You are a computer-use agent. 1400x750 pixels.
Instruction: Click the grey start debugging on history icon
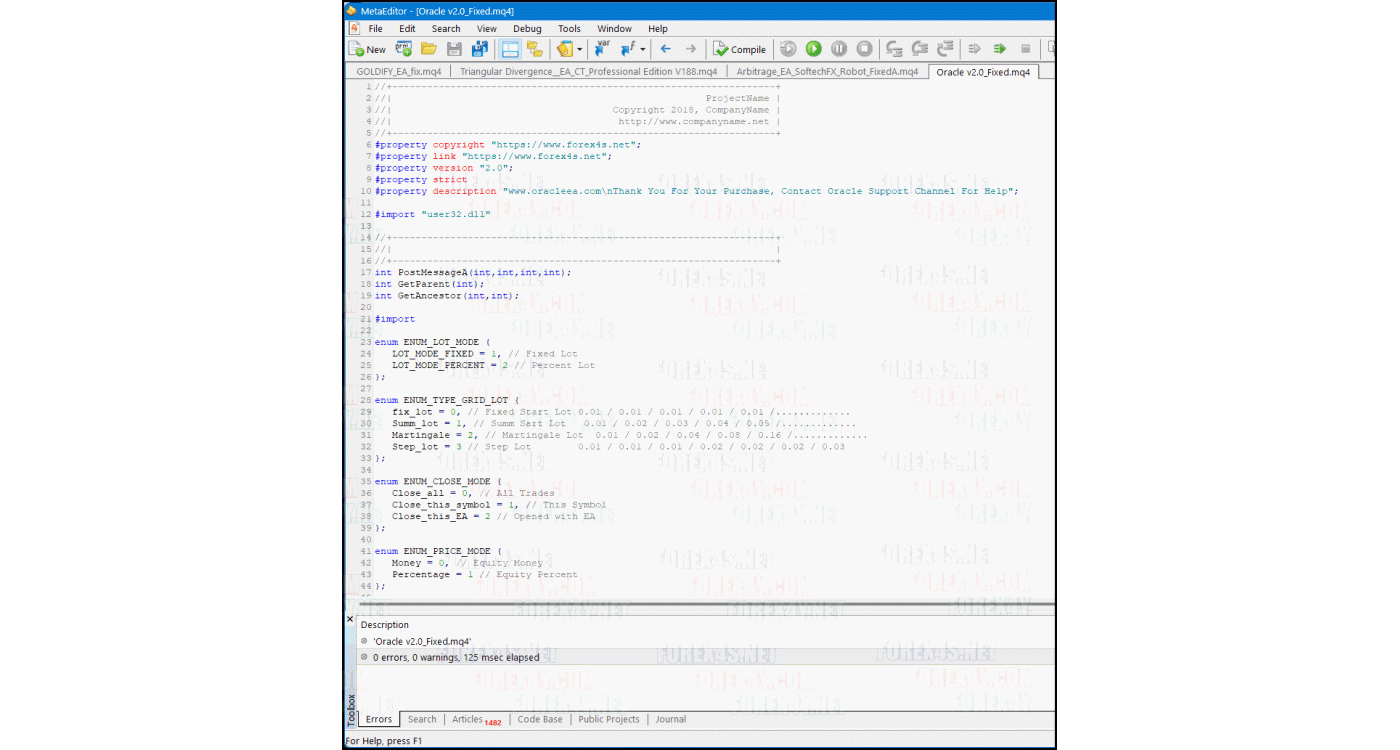click(x=788, y=49)
